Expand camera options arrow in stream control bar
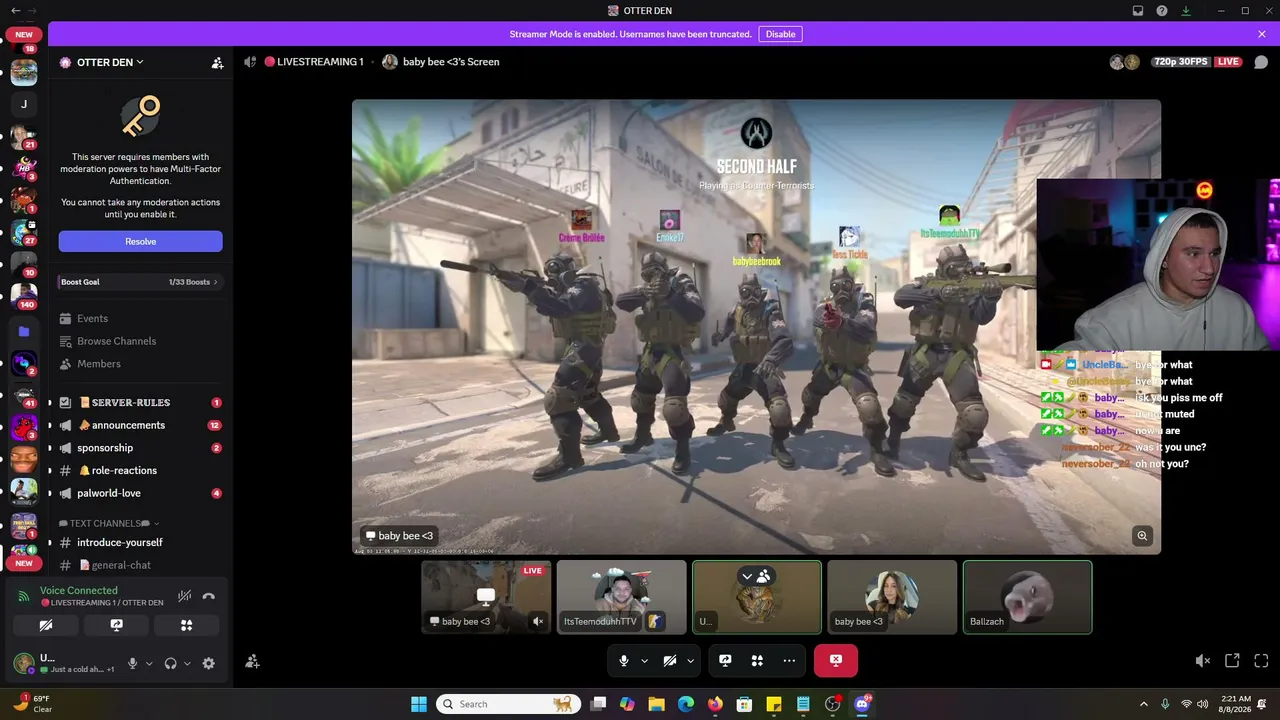This screenshot has height=720, width=1280. pyautogui.click(x=690, y=661)
